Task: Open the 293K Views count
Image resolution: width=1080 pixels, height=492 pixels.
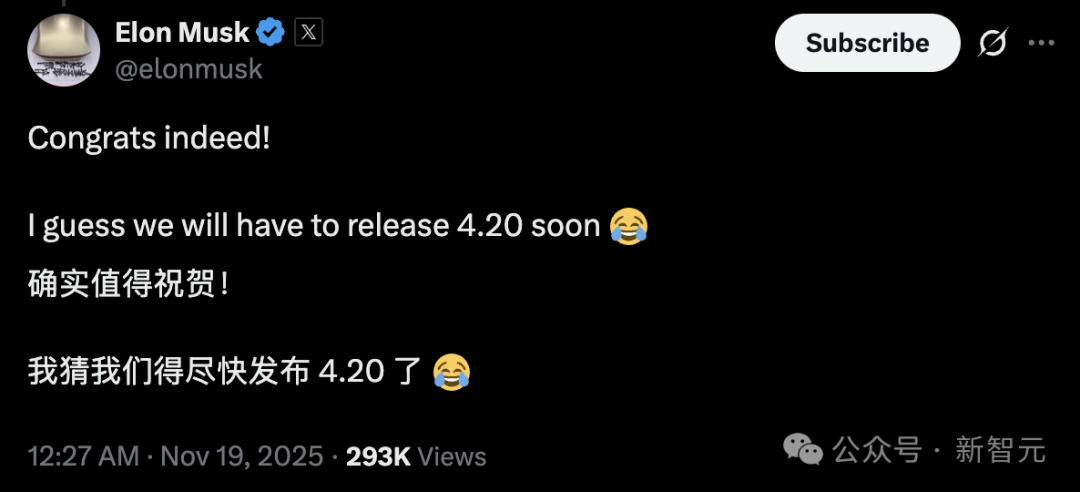Action: click(416, 457)
